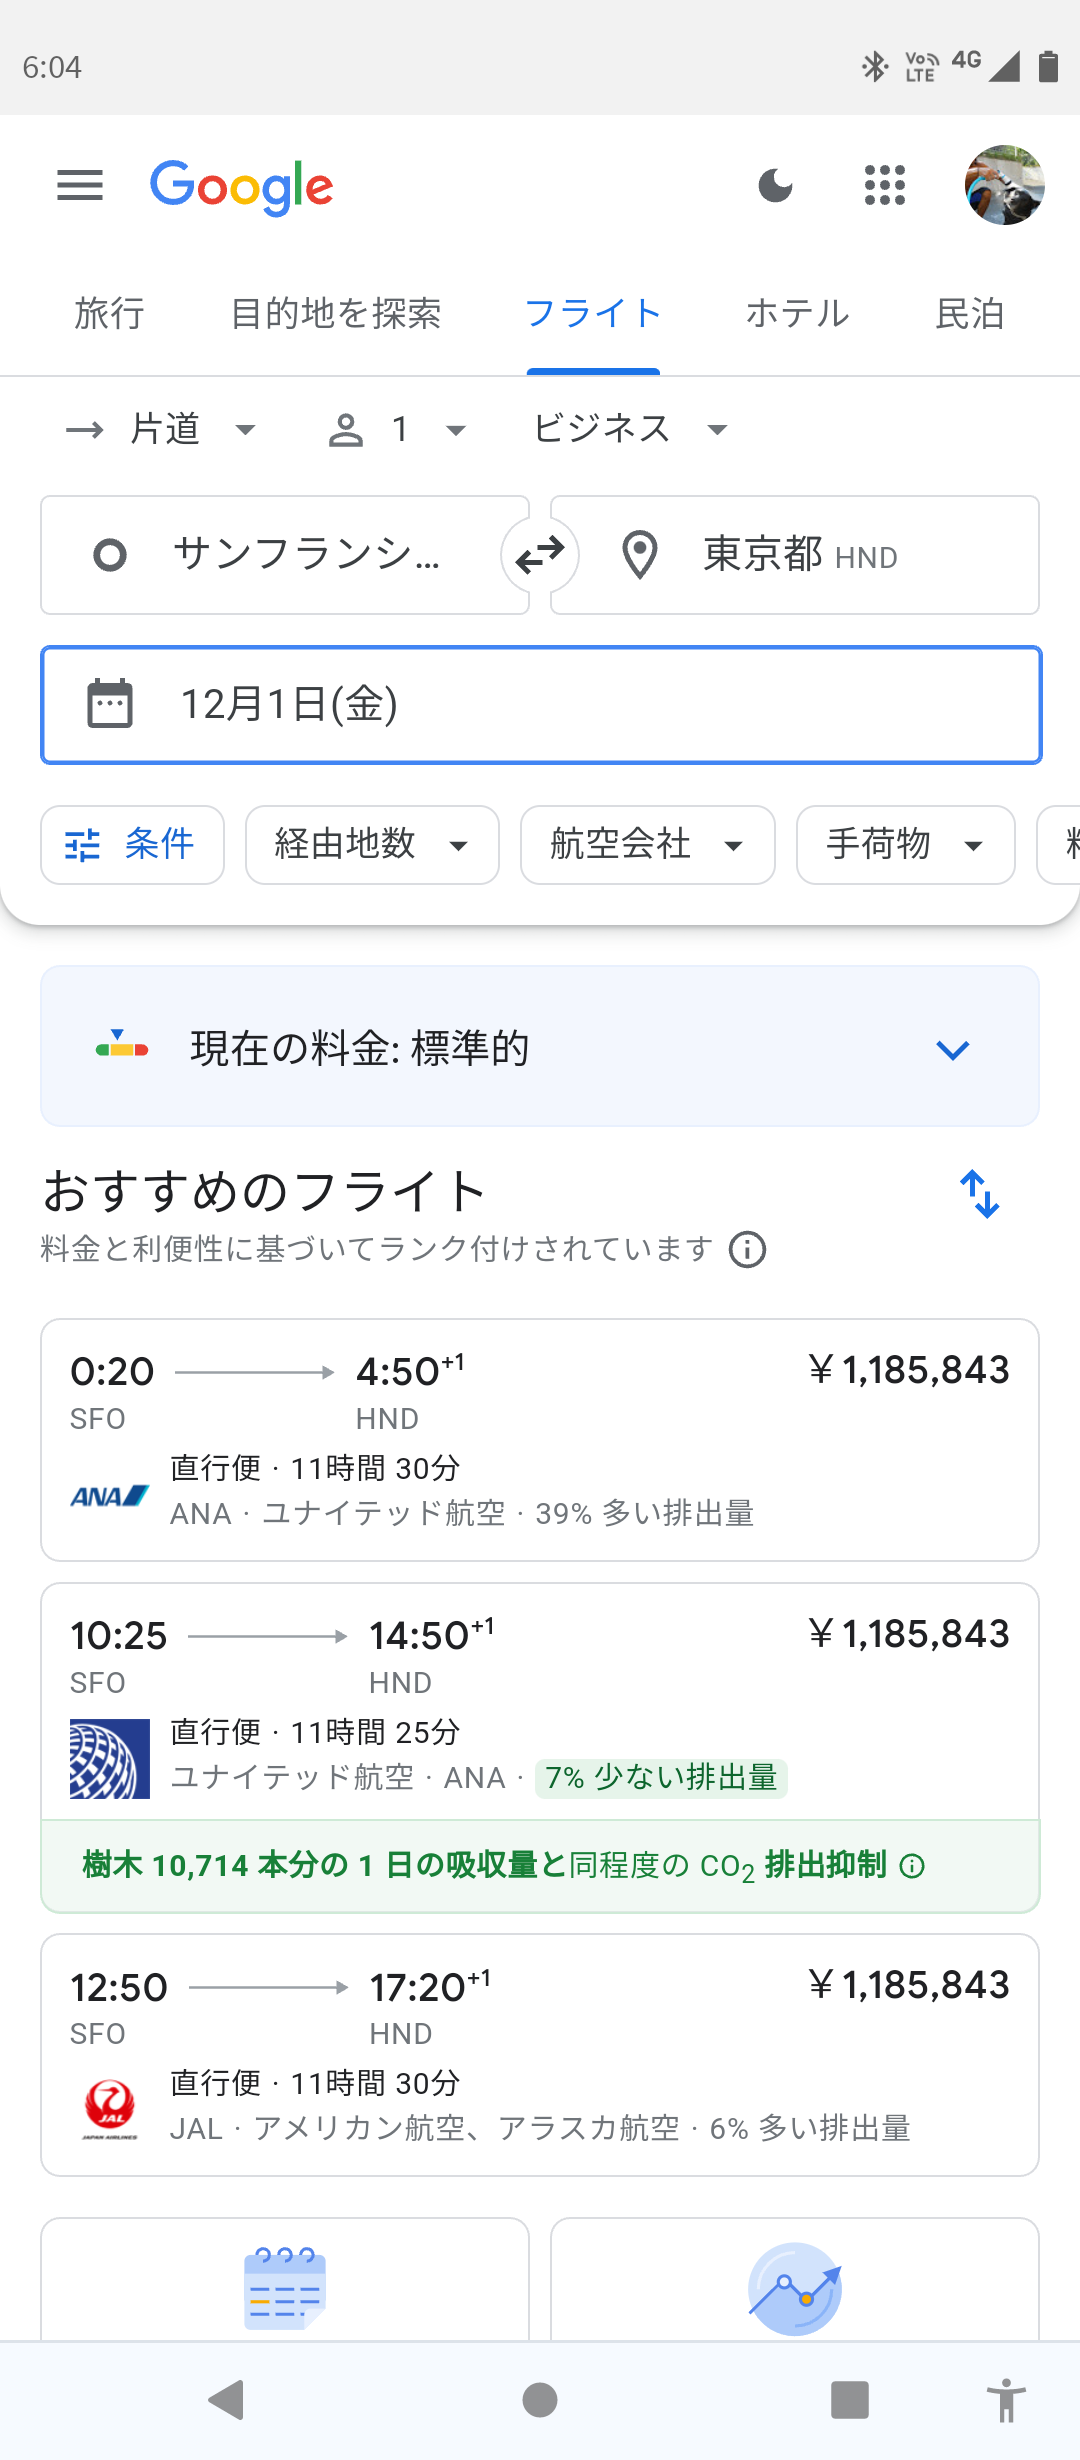Select the 0:20 ANA flight
The image size is (1080, 2460).
click(540, 1440)
